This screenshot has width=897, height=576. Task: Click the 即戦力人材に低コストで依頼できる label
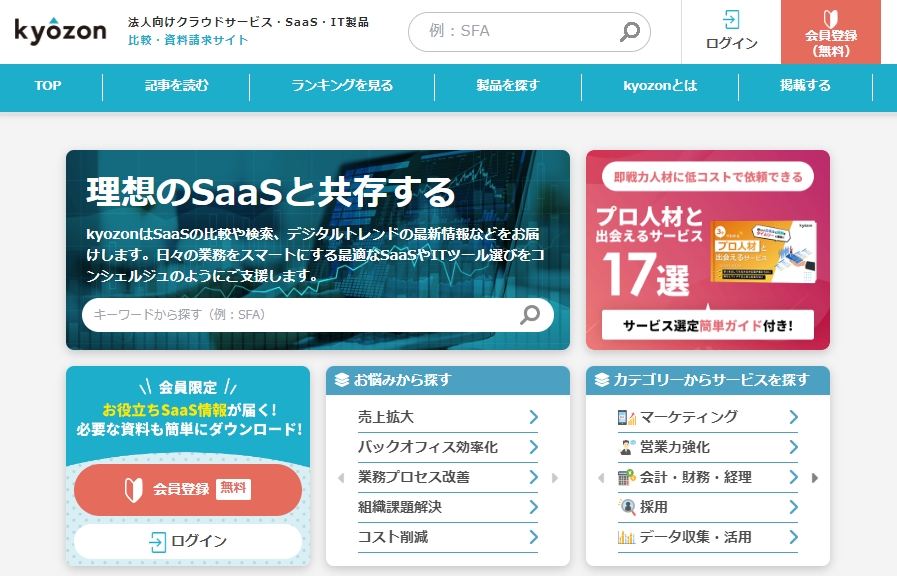click(708, 177)
